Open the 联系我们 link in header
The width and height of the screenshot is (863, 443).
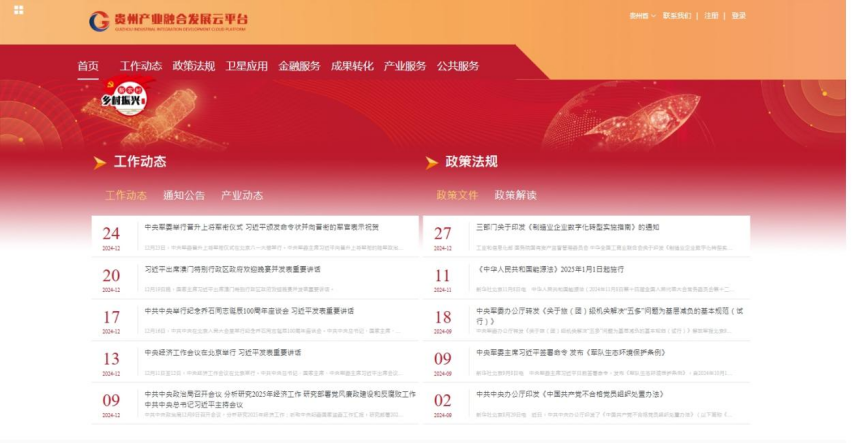tap(677, 16)
